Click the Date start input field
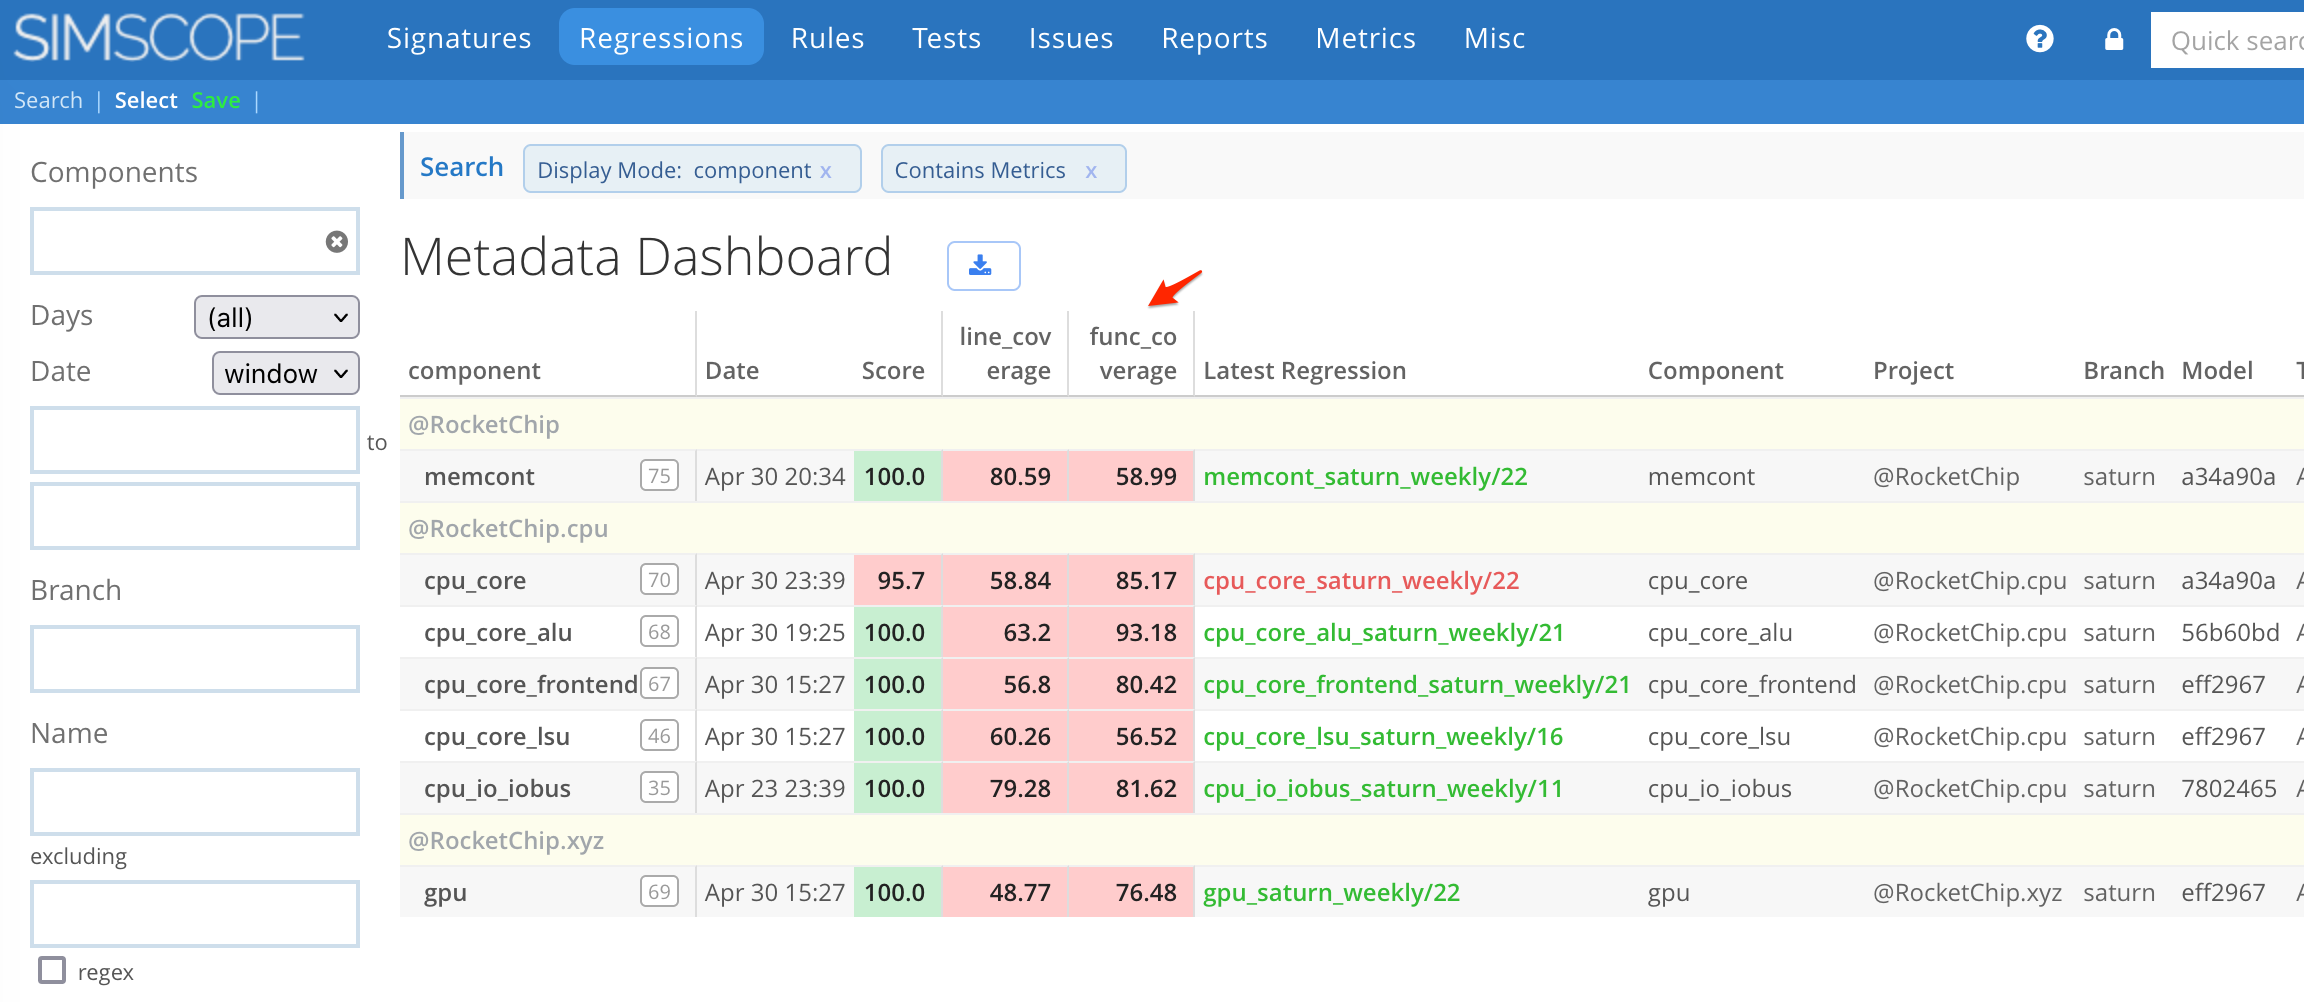This screenshot has width=2304, height=1002. [x=195, y=440]
